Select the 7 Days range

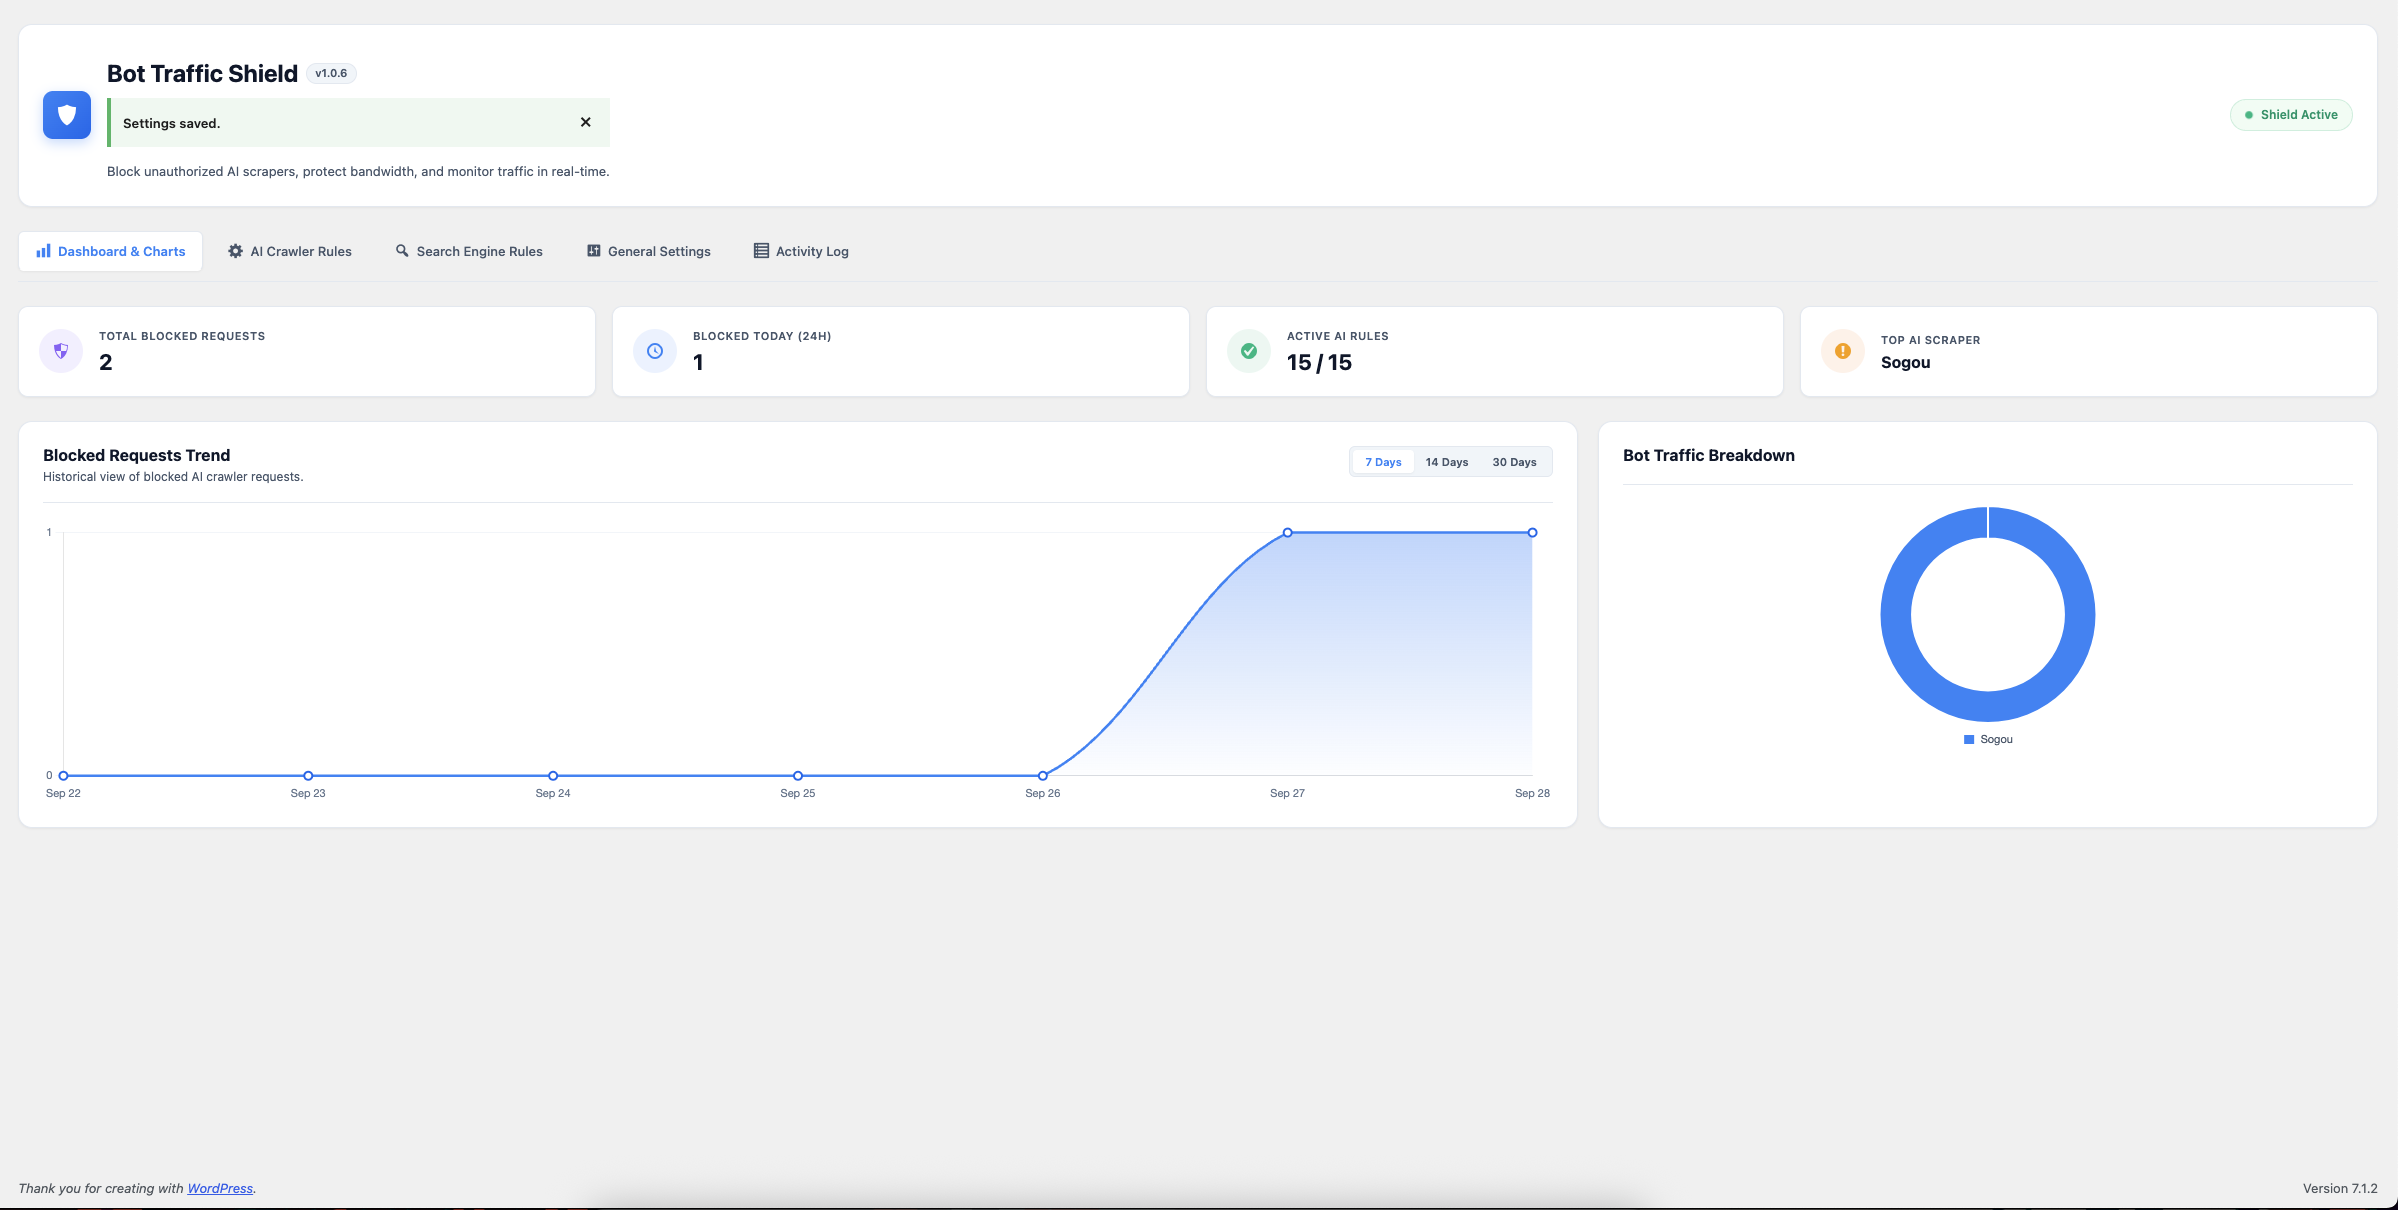(1383, 462)
